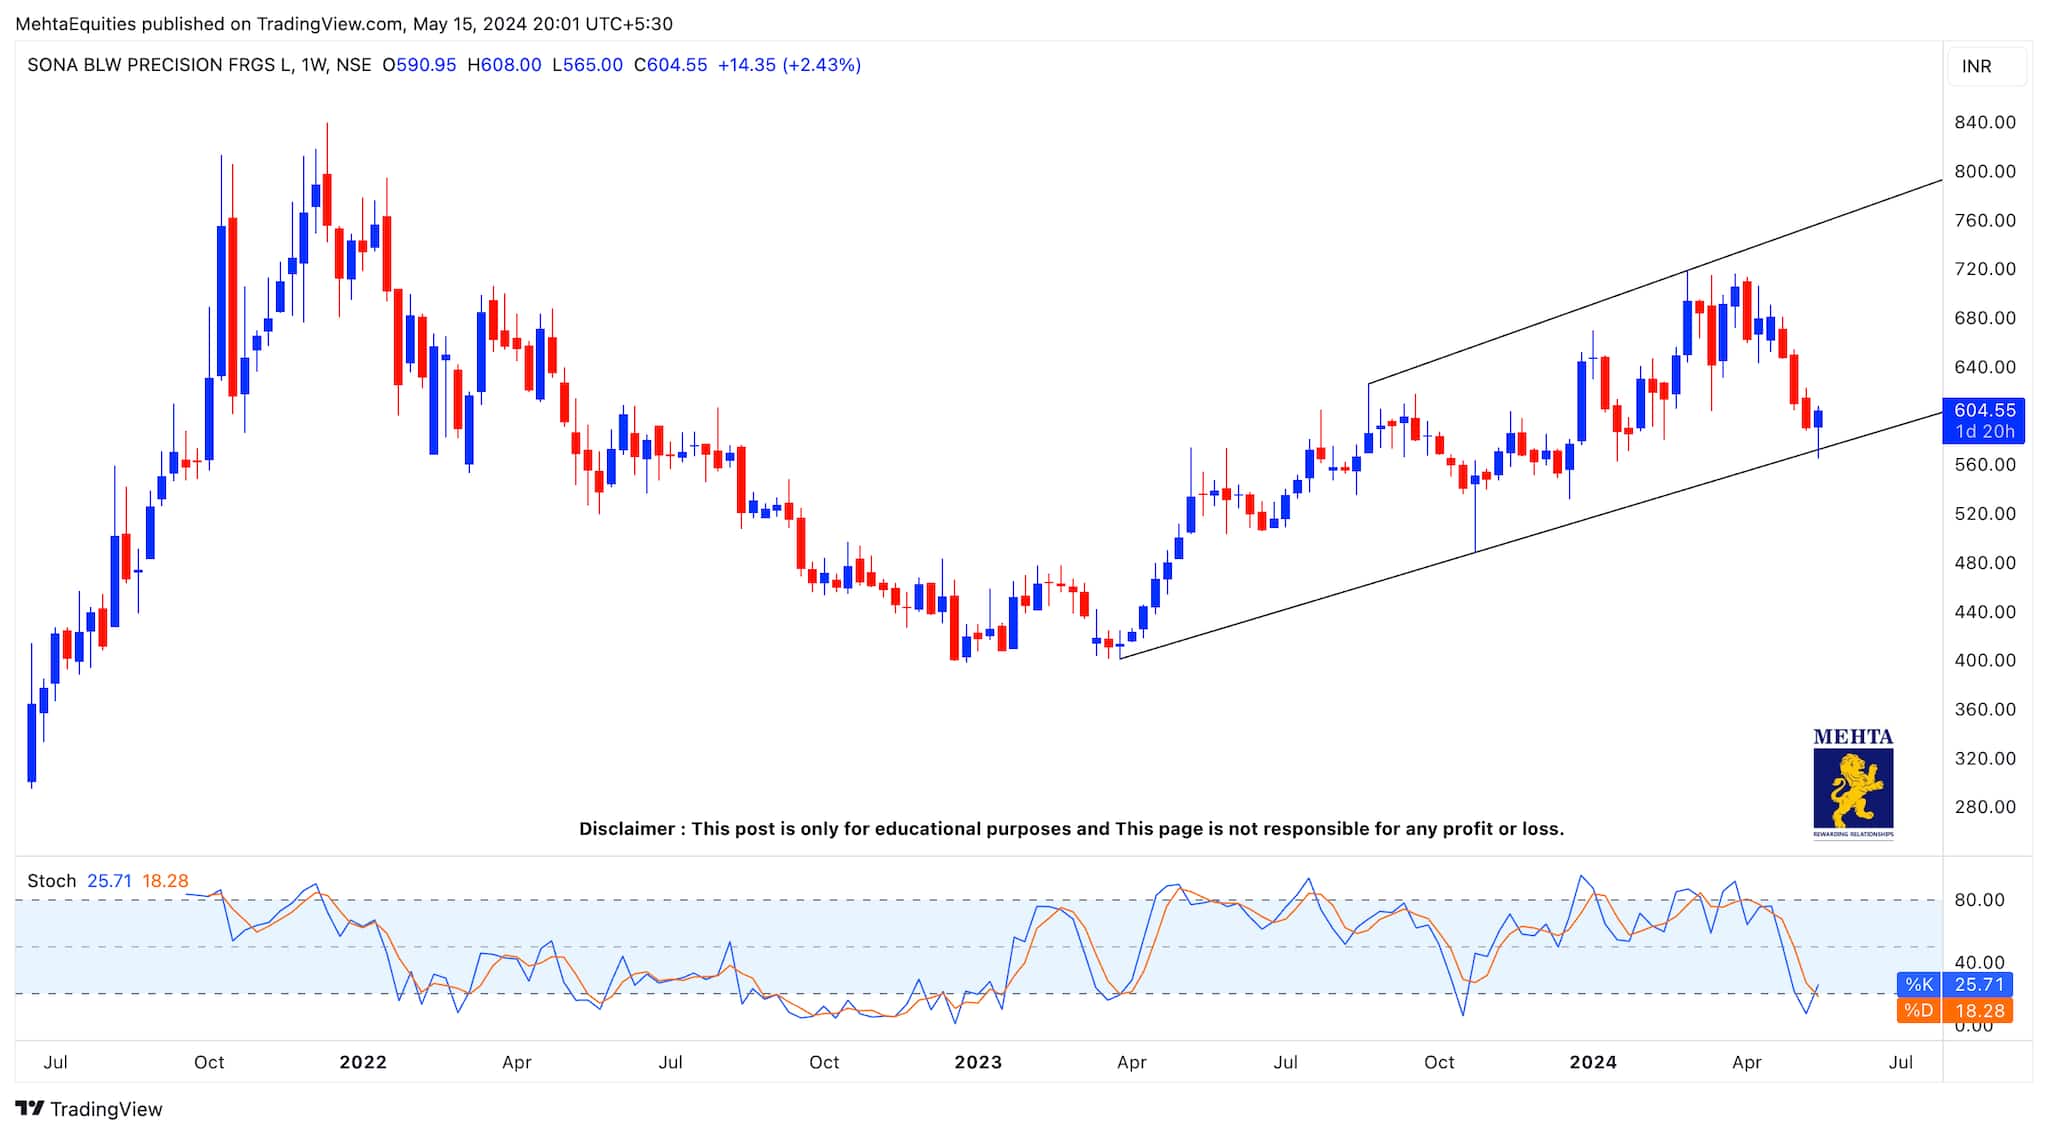Viewport: 2048px width, 1135px height.
Task: Click the TradingView logo icon
Action: [x=29, y=1108]
